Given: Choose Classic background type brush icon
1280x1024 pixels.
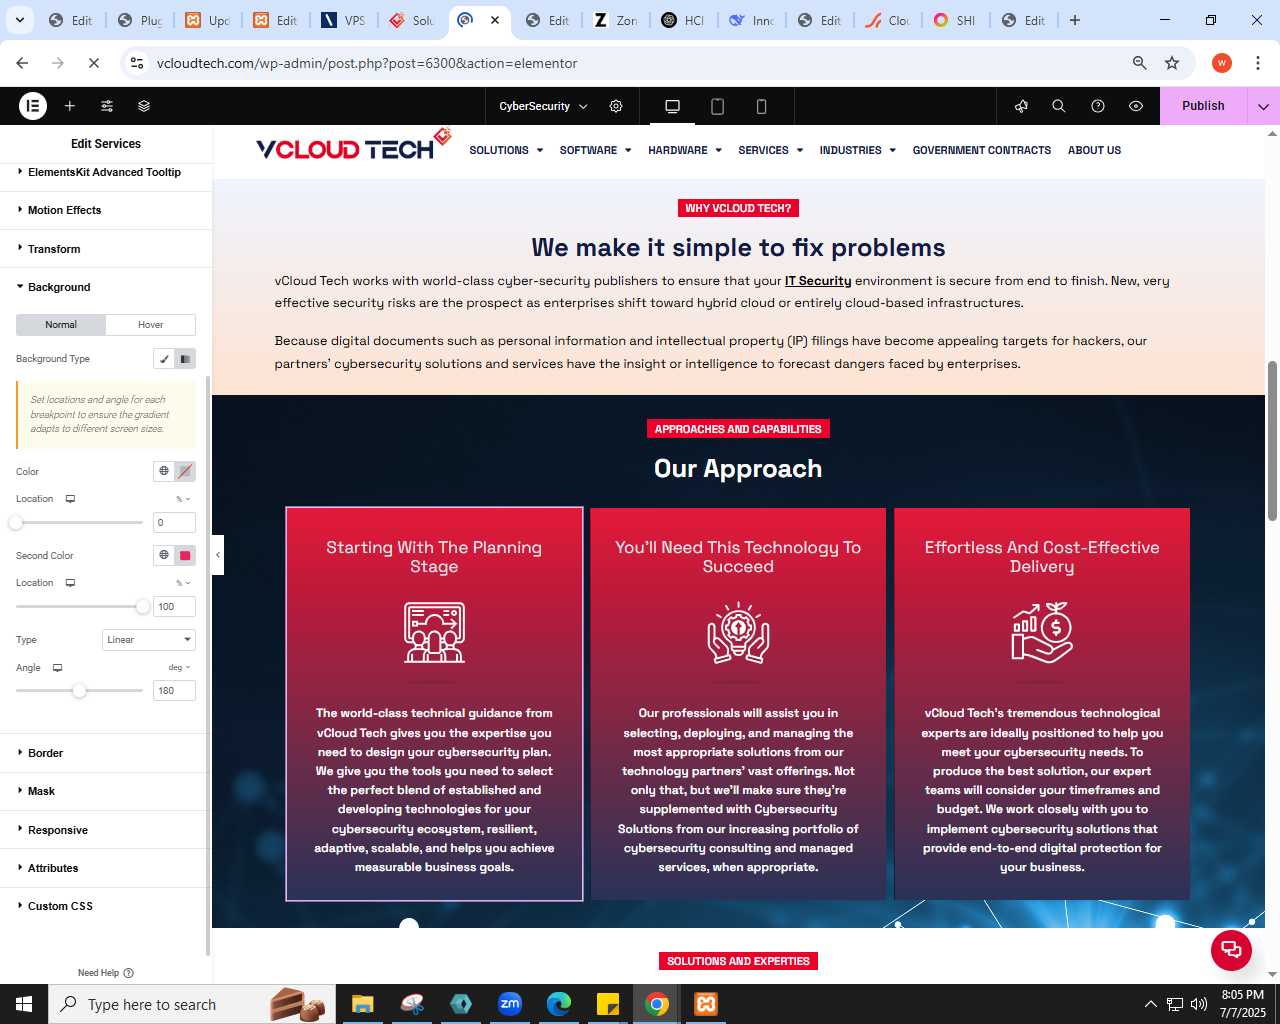Looking at the screenshot, I should tap(164, 359).
